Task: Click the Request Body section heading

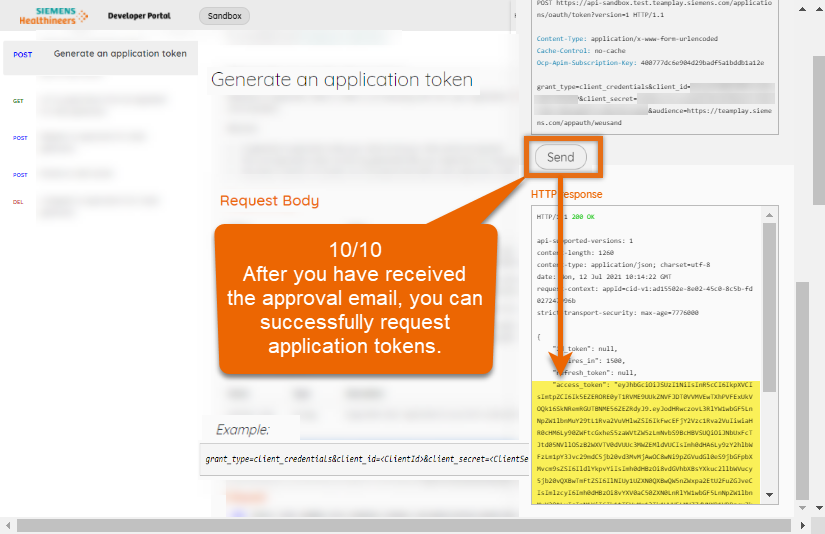Action: (x=269, y=201)
